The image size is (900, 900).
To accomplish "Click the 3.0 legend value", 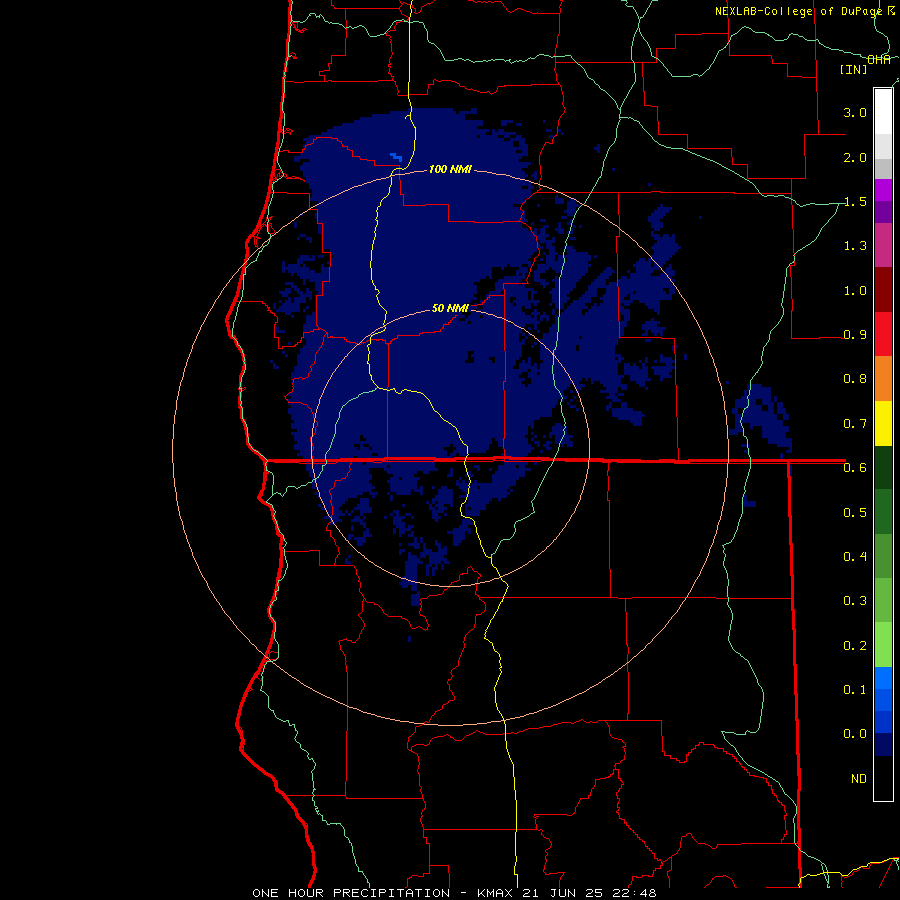I will tap(855, 112).
